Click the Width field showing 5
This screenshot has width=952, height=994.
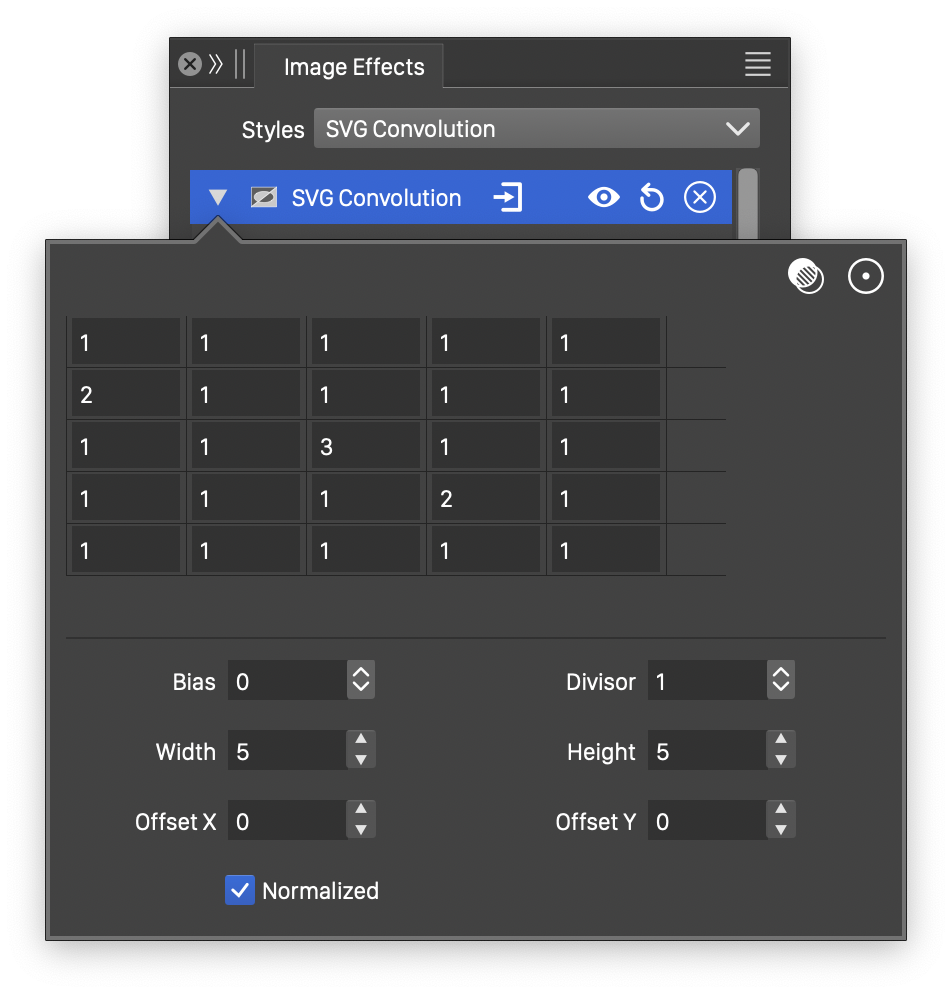coord(286,751)
